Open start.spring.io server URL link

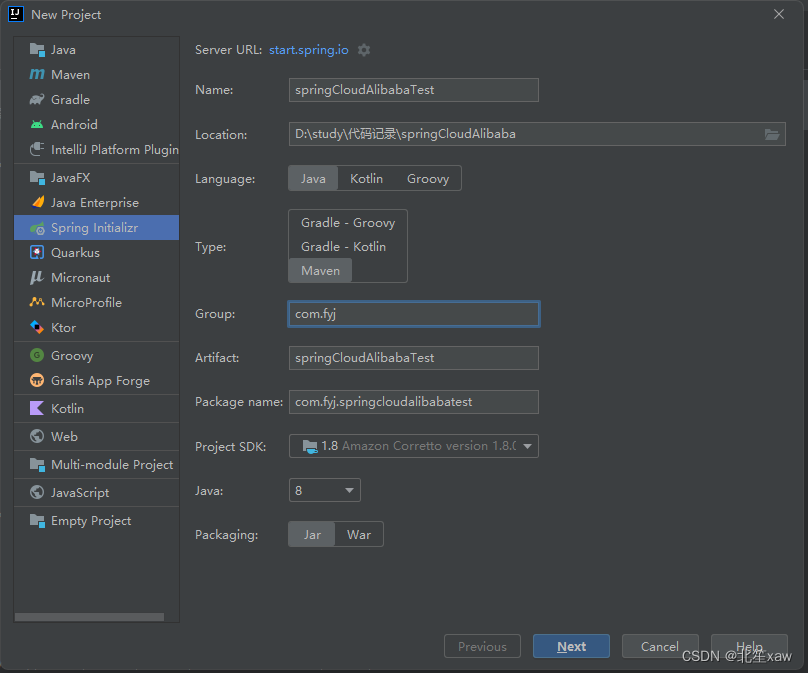click(309, 50)
